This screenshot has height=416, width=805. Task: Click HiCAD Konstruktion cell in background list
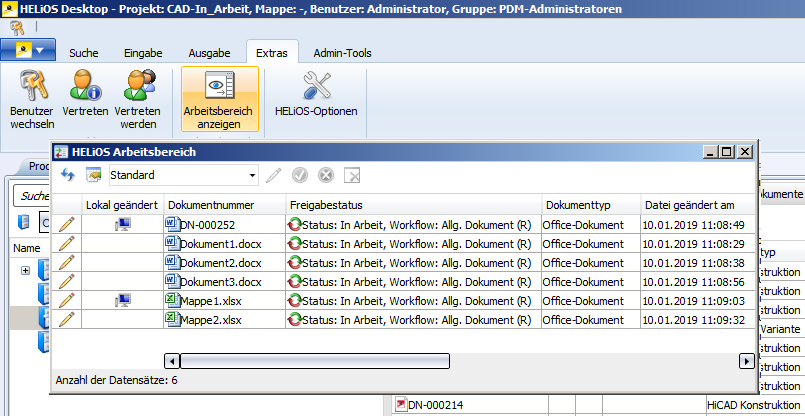click(754, 405)
